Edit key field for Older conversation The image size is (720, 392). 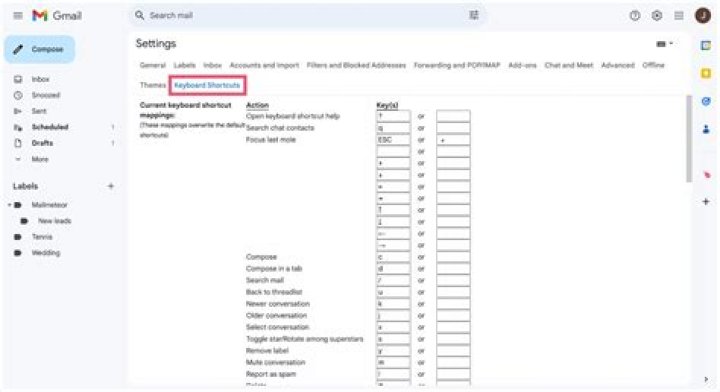393,316
